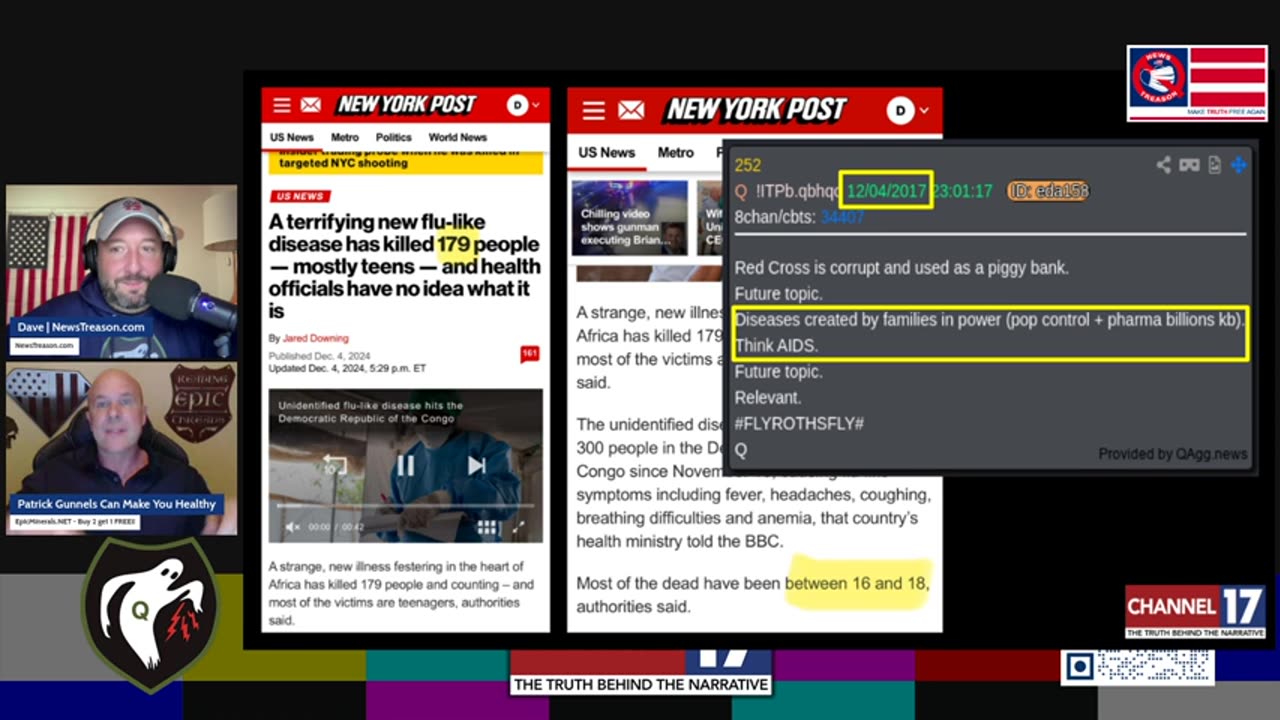
Task: Click the document icon in Q post header
Action: tap(1214, 165)
